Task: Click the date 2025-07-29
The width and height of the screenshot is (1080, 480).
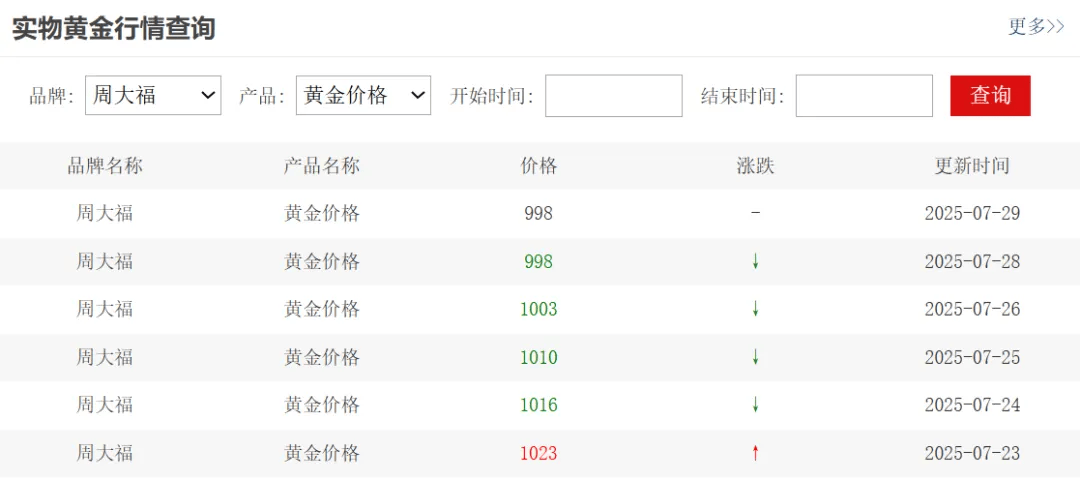Action: (x=972, y=213)
